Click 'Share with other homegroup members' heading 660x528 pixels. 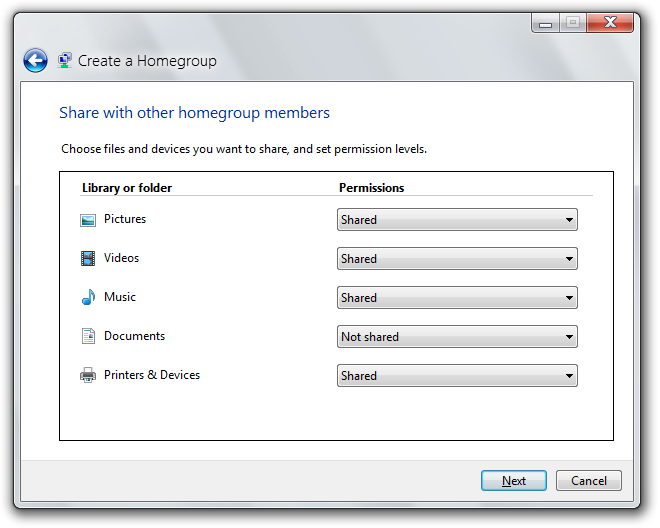coord(194,113)
